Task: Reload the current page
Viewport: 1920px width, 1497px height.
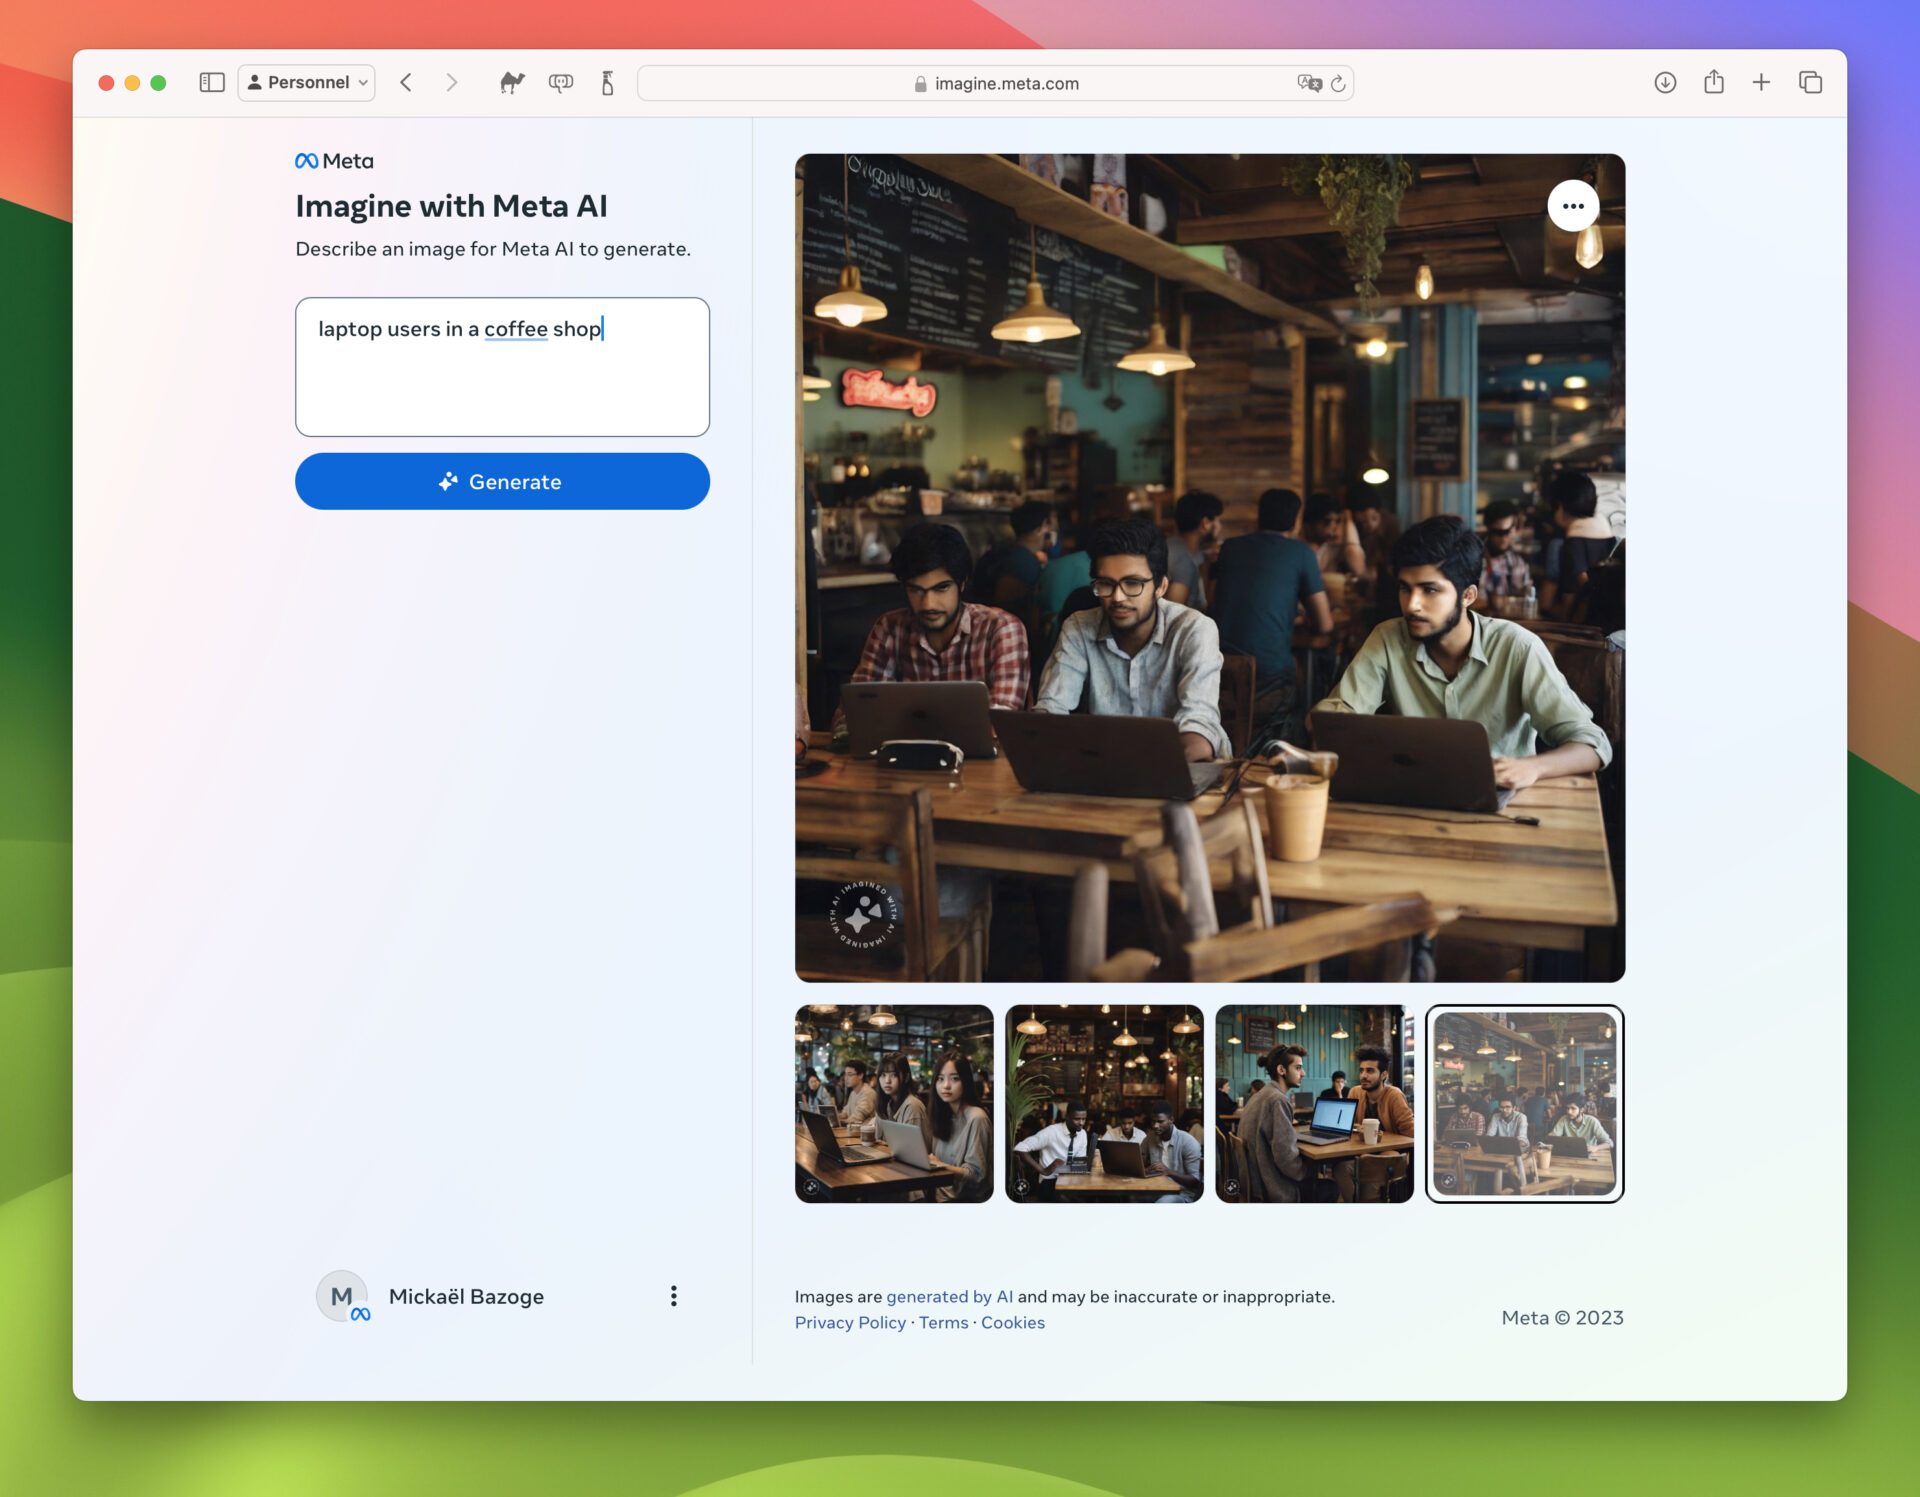Action: click(x=1338, y=84)
